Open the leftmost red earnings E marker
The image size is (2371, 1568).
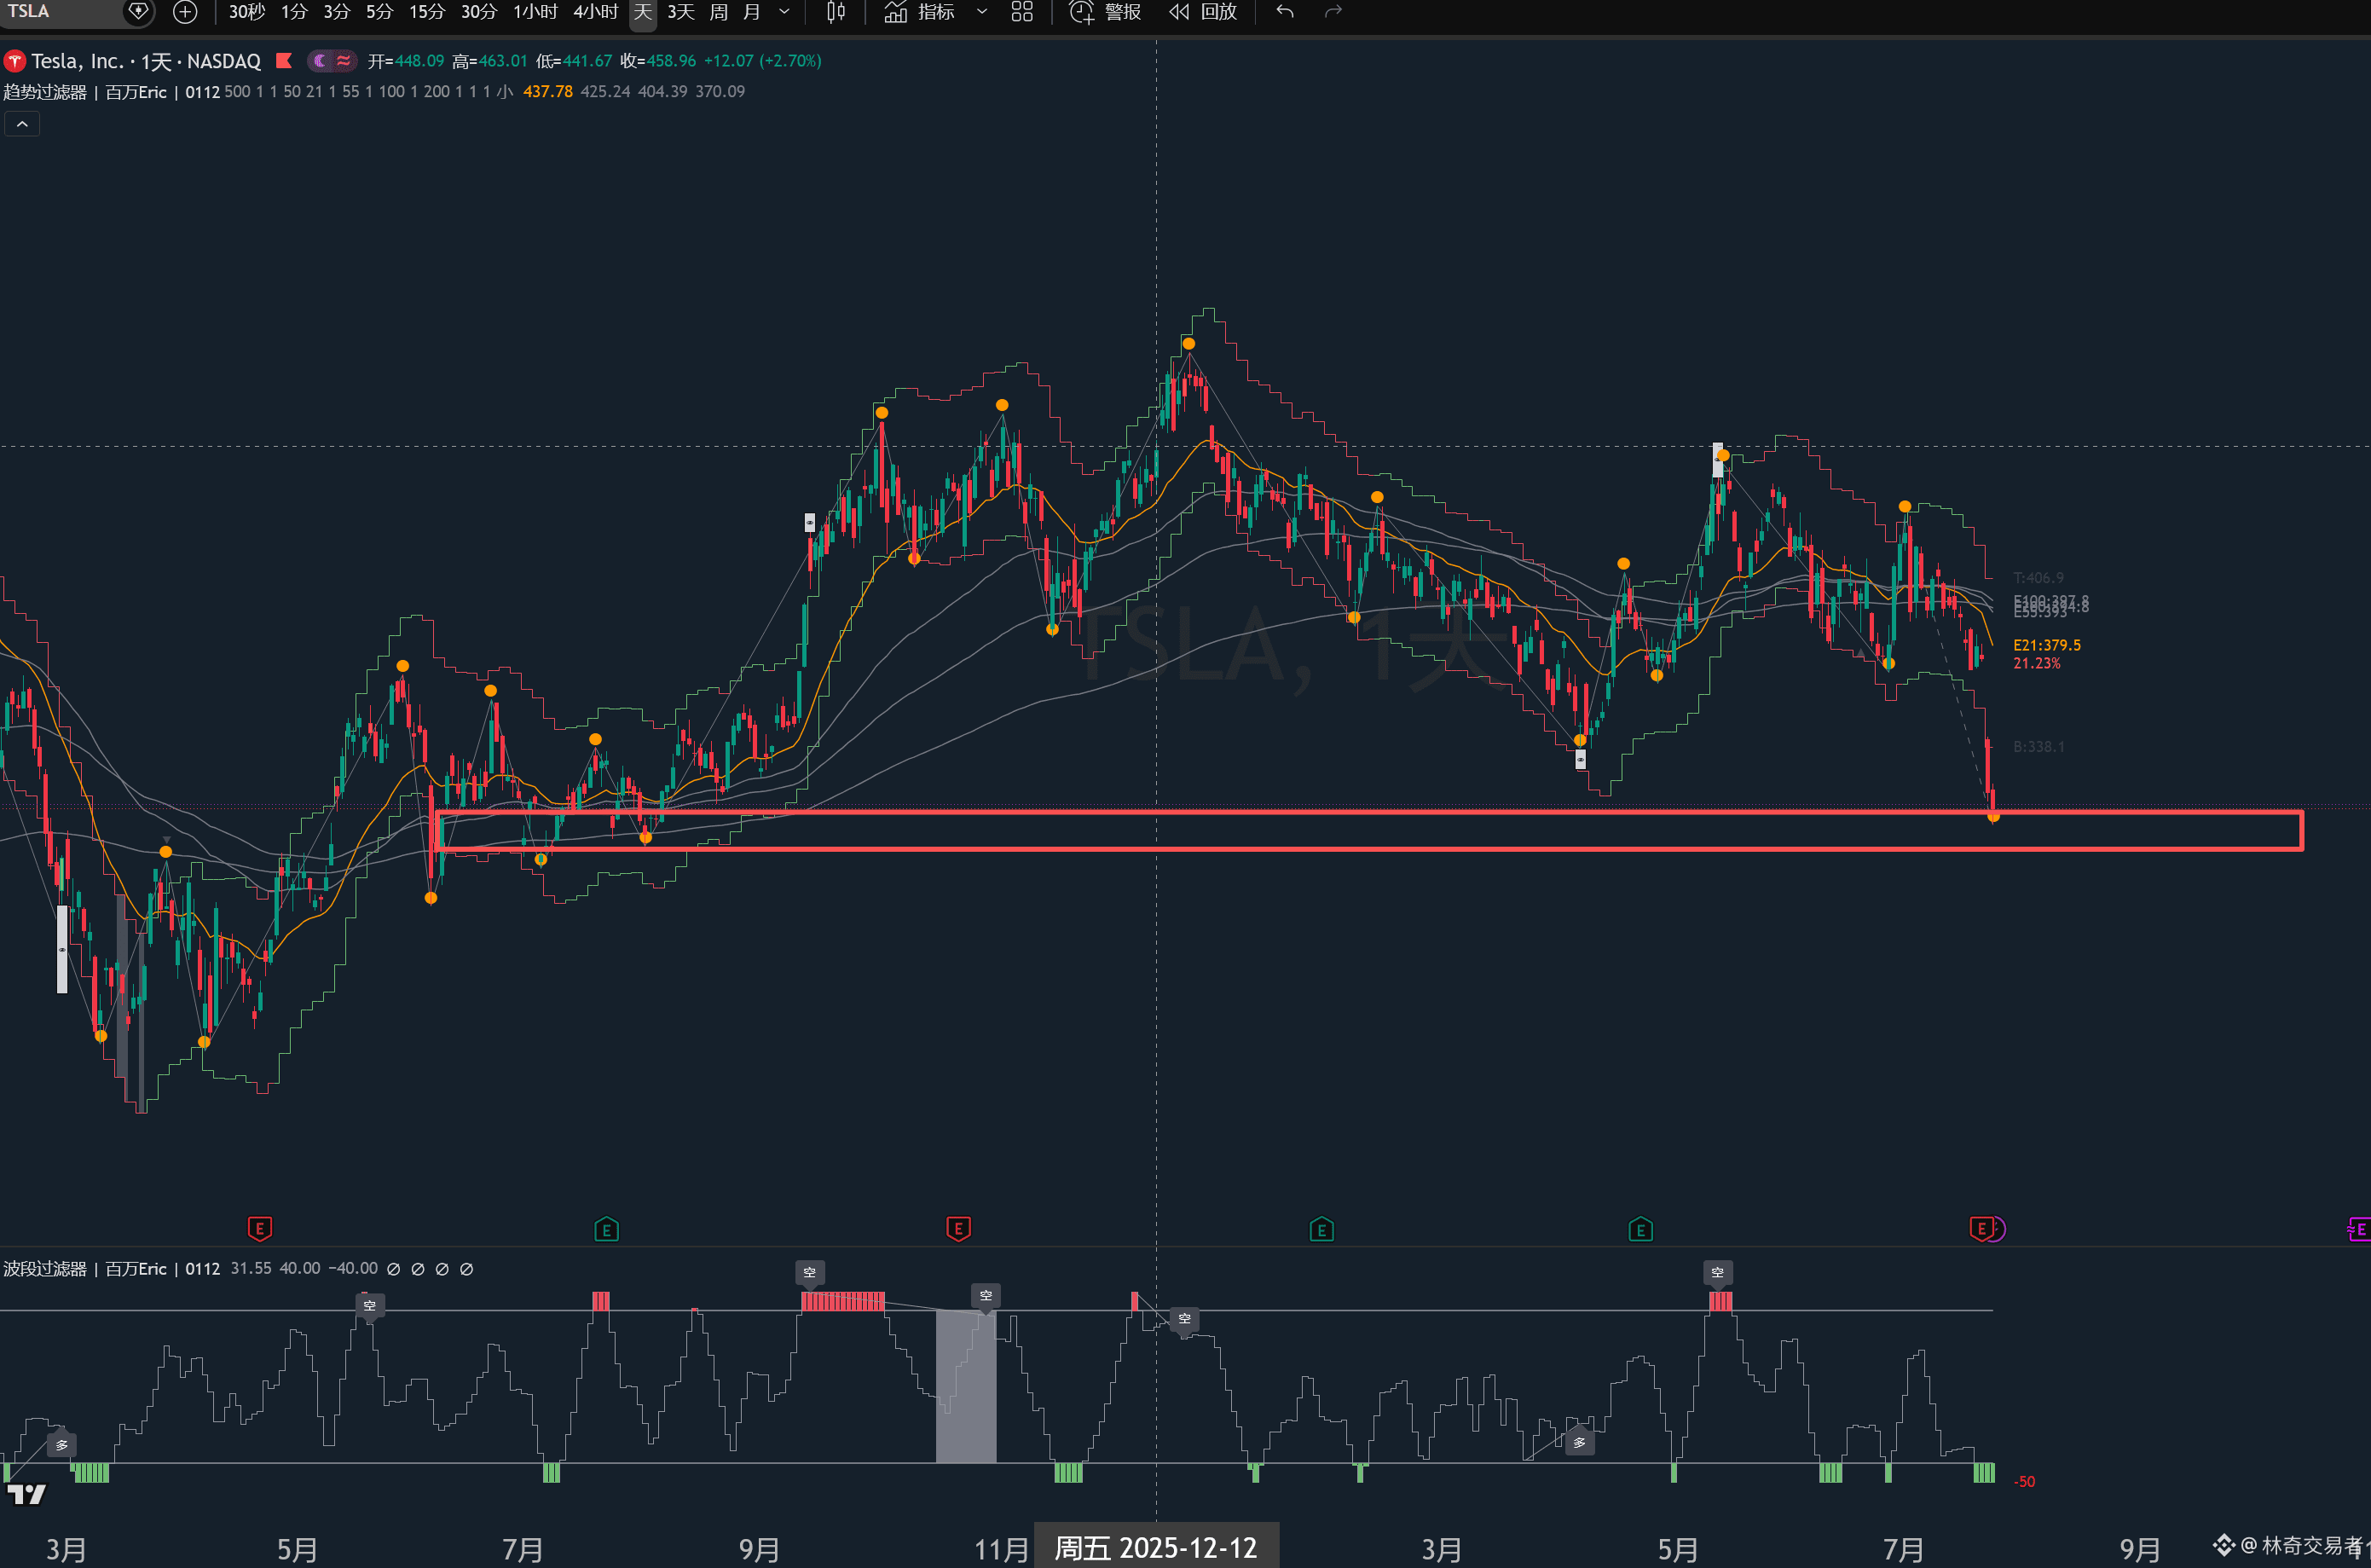[259, 1228]
